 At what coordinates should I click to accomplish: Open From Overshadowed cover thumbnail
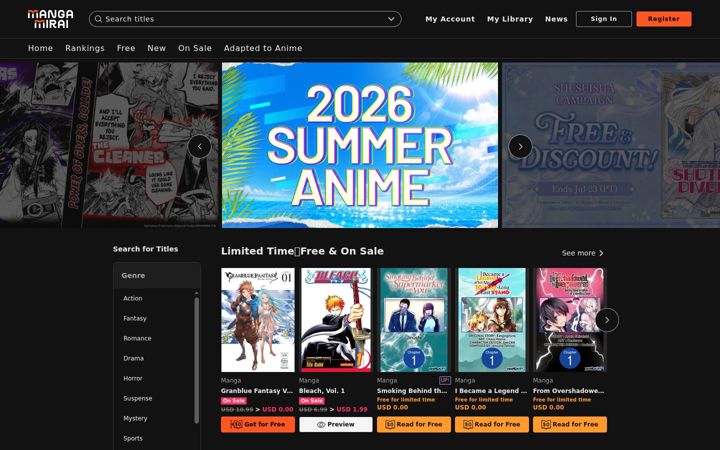click(x=570, y=320)
